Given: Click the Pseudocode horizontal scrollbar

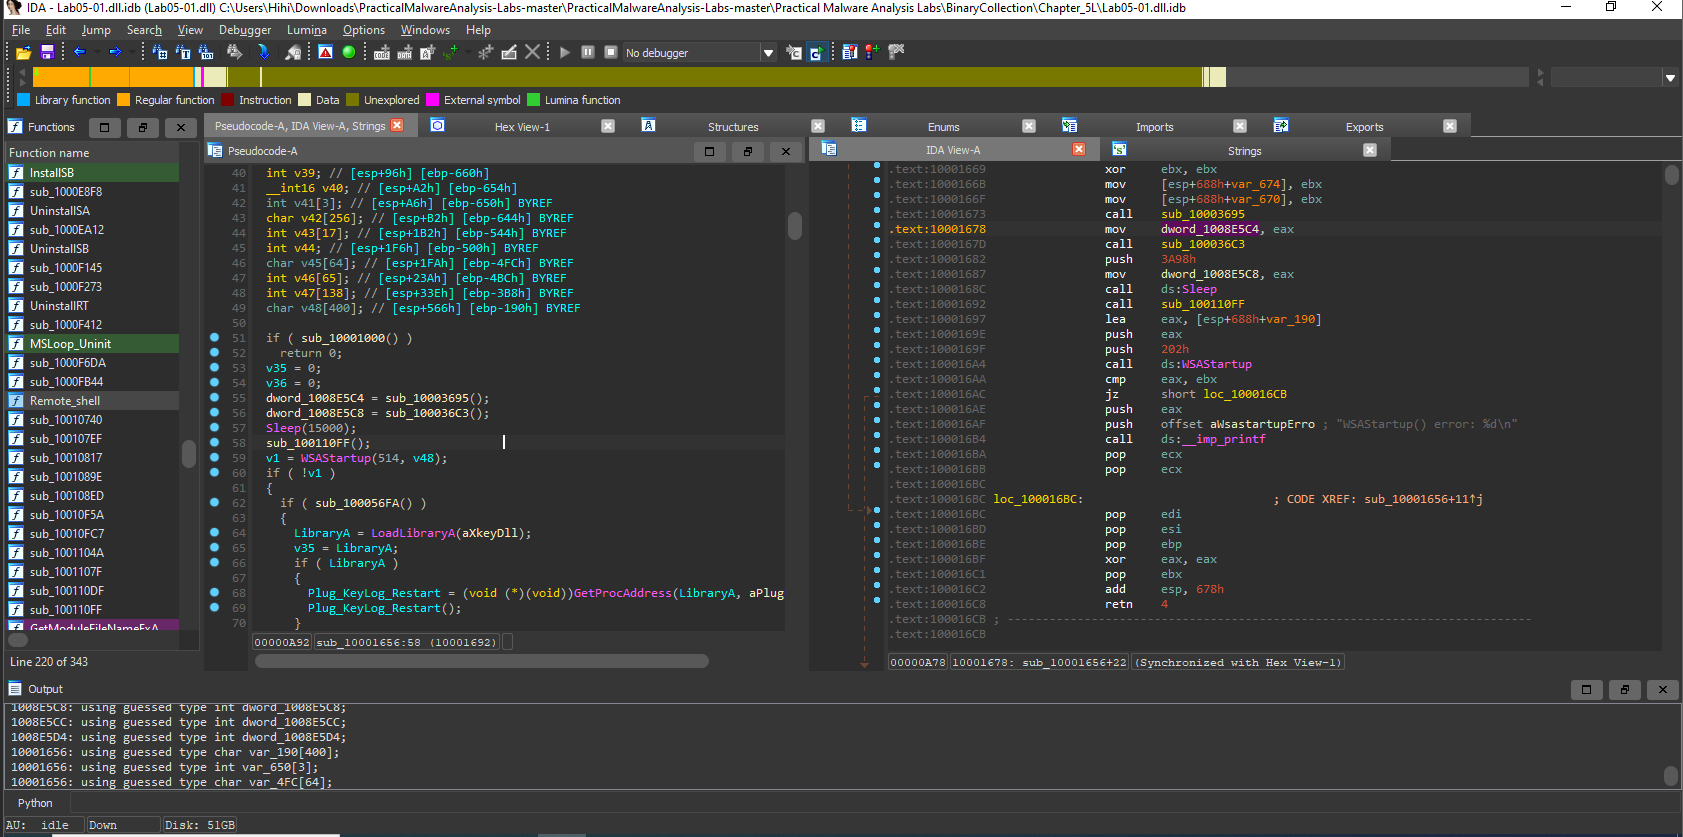Looking at the screenshot, I should tap(481, 661).
